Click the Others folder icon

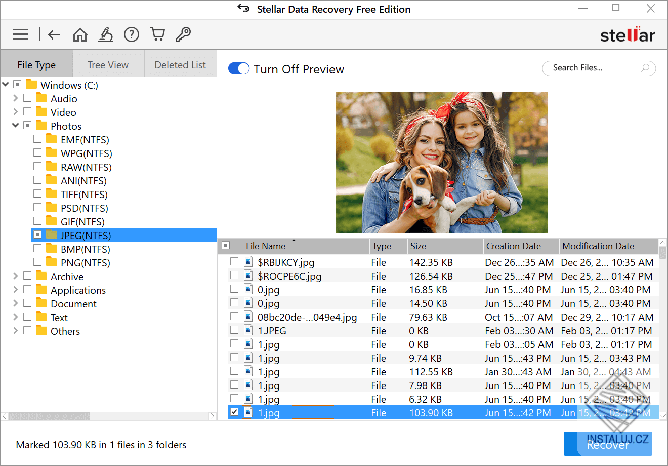pyautogui.click(x=41, y=331)
